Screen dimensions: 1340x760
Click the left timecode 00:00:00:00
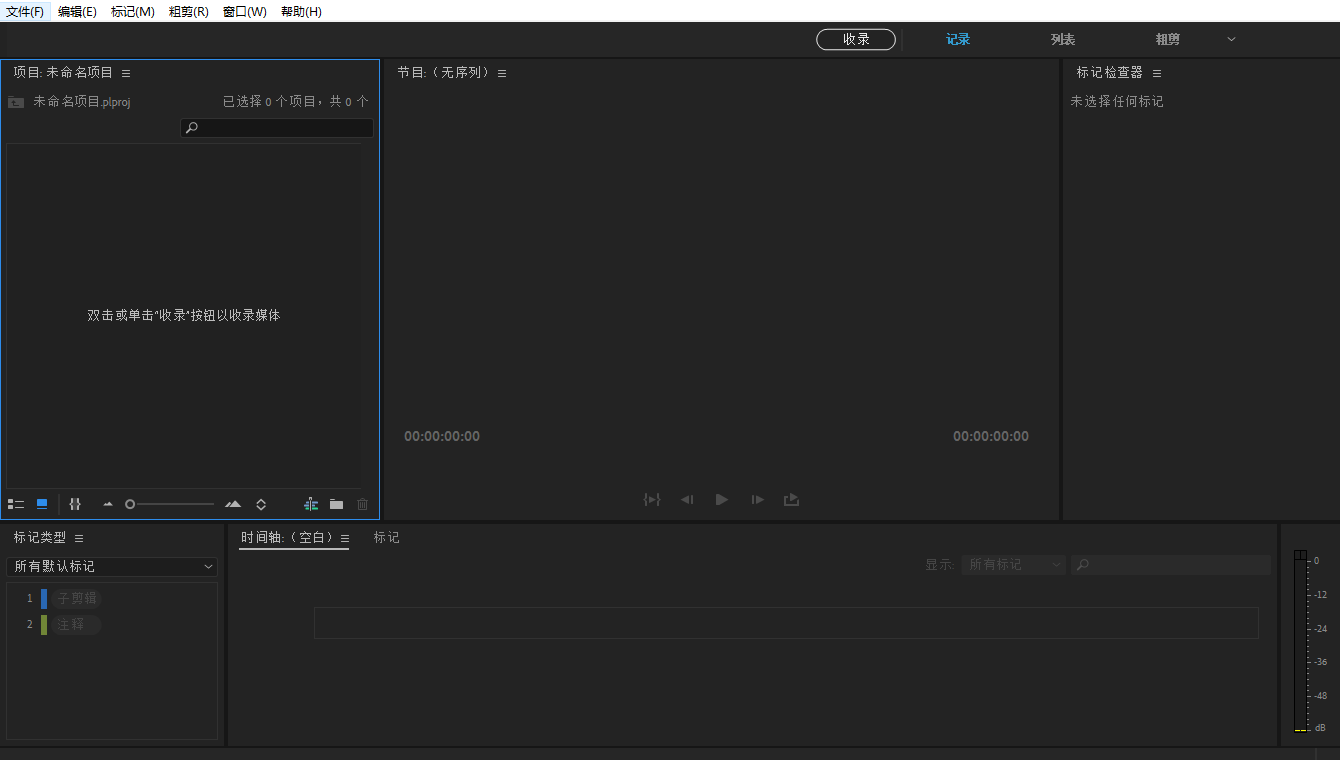point(442,436)
